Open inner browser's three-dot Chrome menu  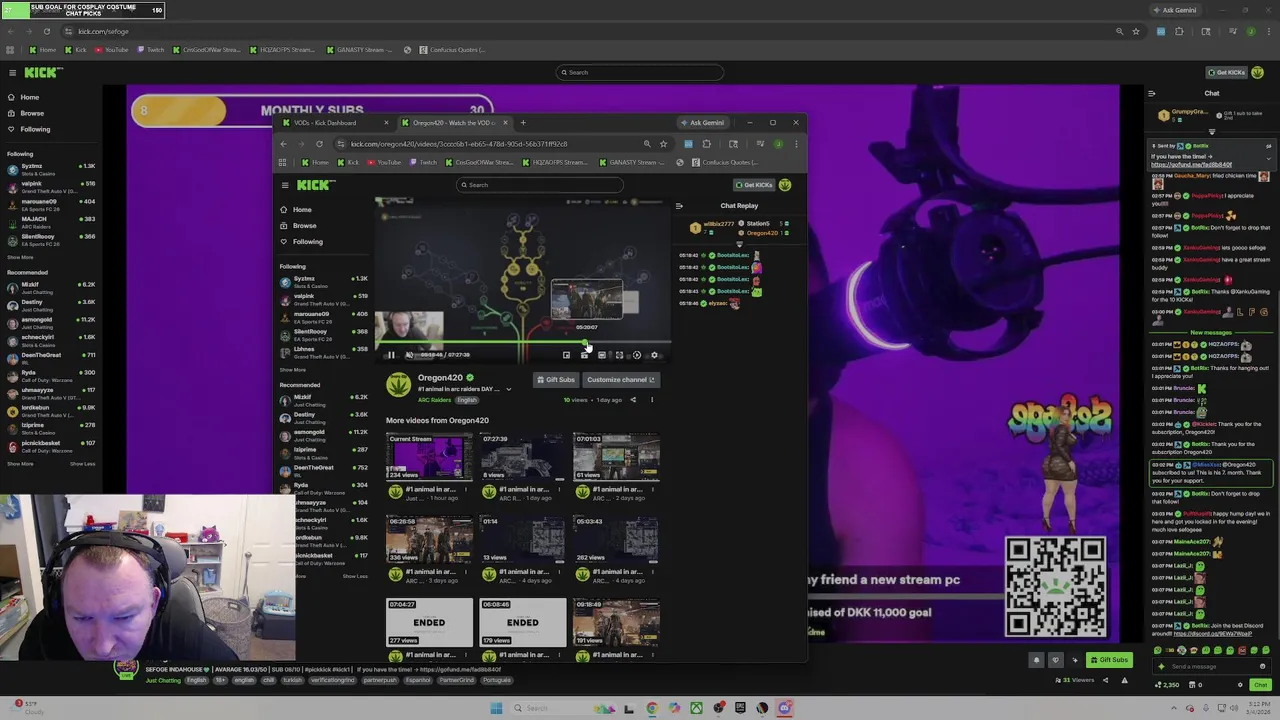coord(796,144)
